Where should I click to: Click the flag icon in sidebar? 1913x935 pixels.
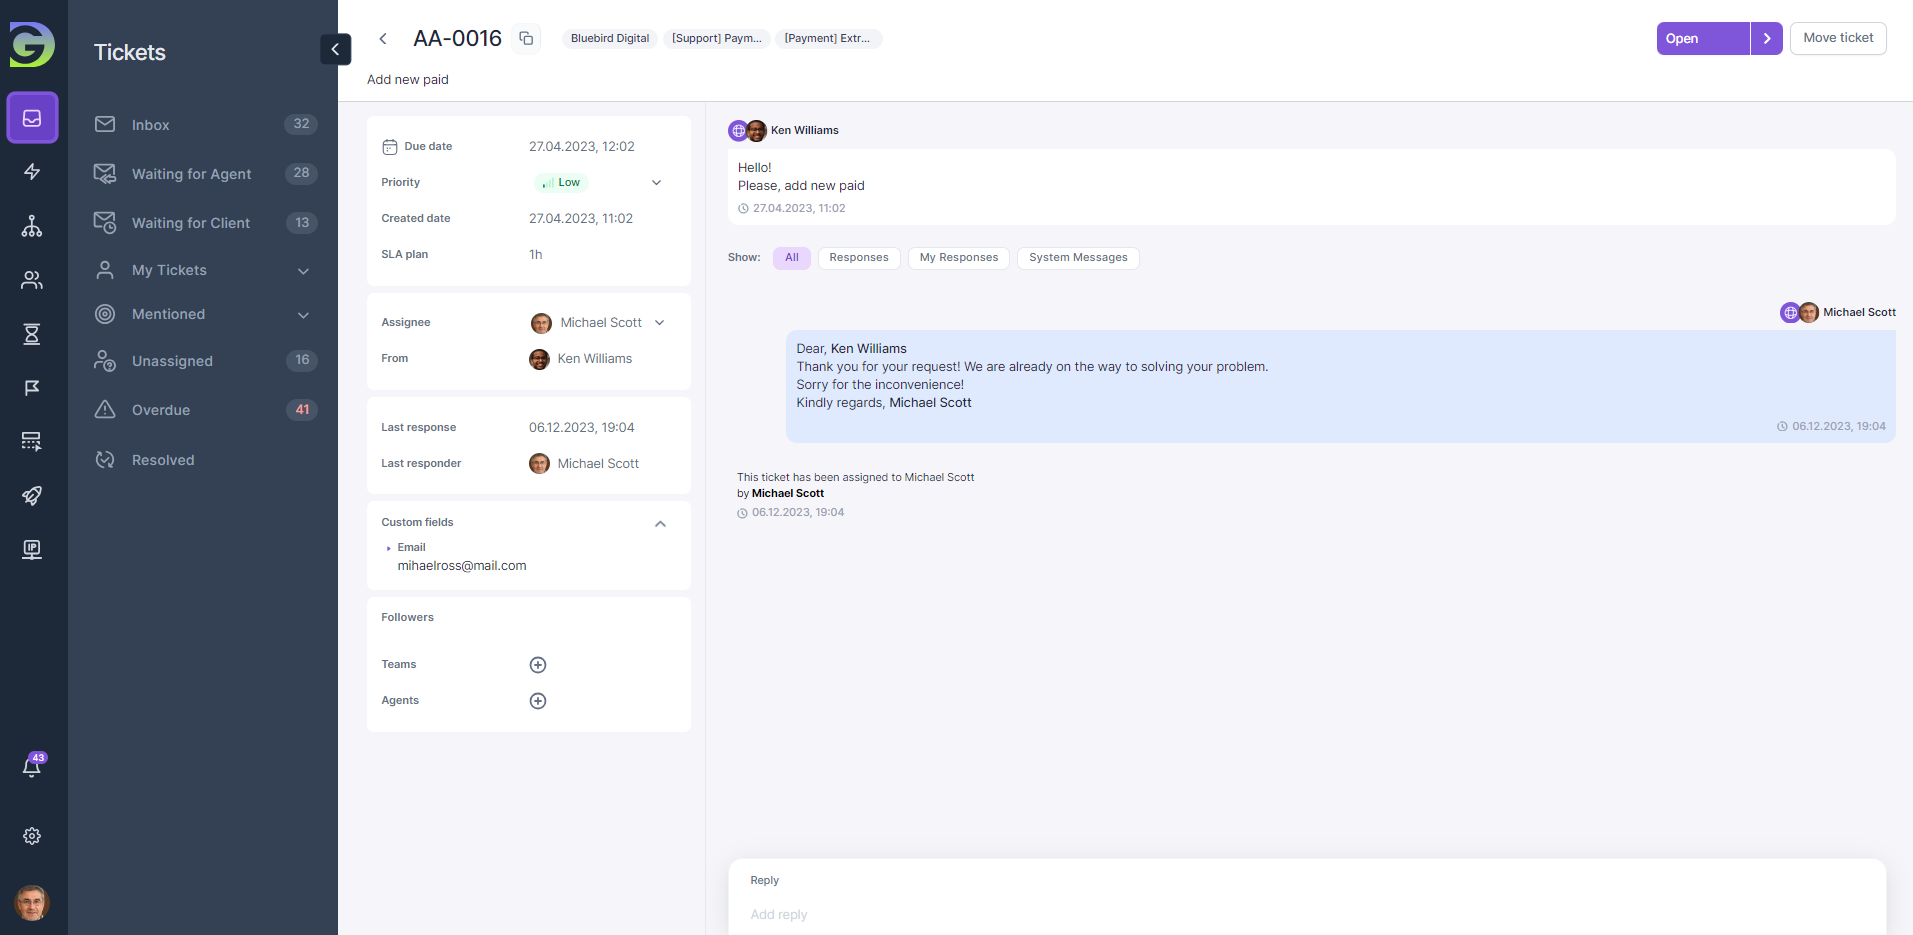(x=32, y=388)
